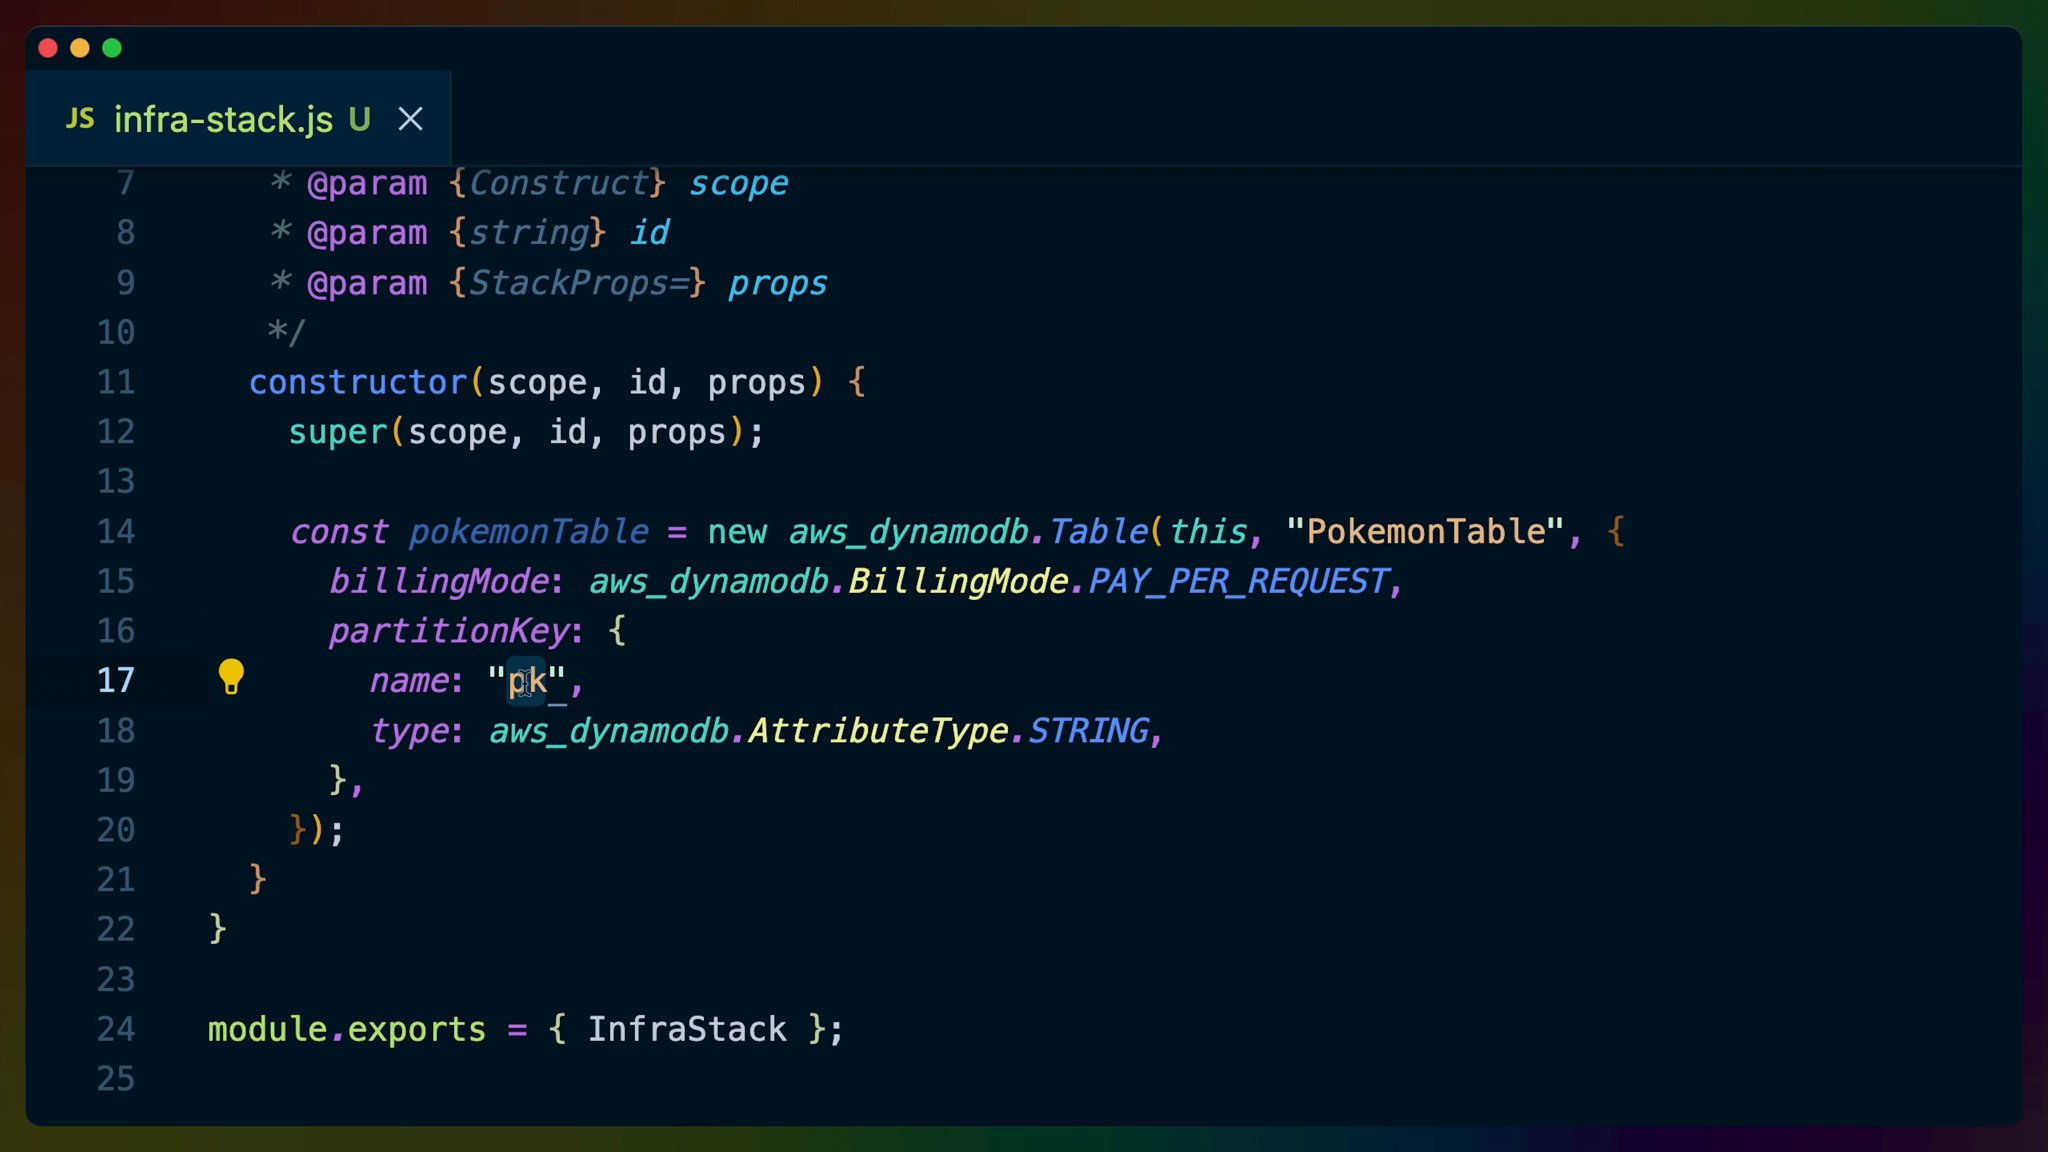
Task: Click the word "constructor" on line 11
Action: [358, 382]
